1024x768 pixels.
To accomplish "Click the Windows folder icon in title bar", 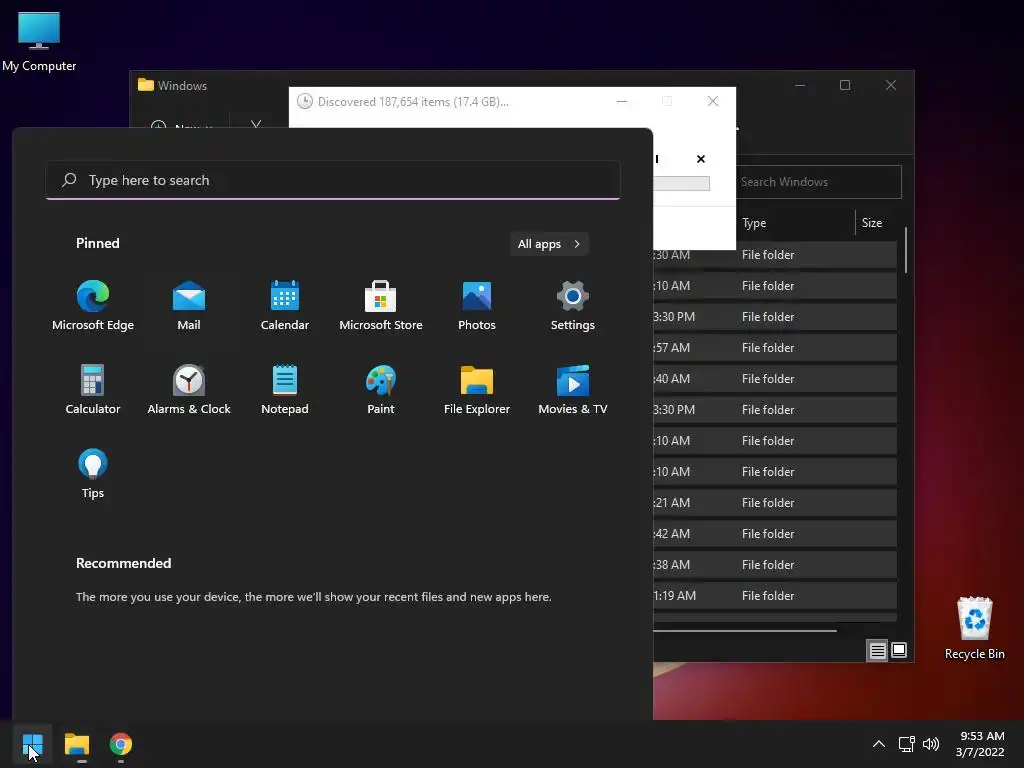I will (x=146, y=85).
